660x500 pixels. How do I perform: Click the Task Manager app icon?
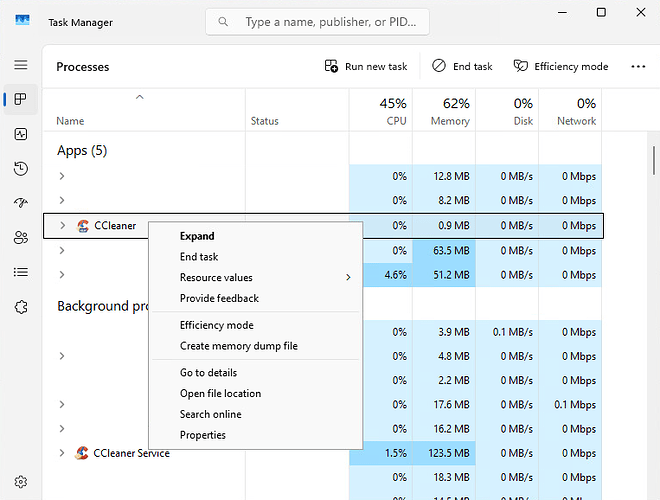point(22,20)
